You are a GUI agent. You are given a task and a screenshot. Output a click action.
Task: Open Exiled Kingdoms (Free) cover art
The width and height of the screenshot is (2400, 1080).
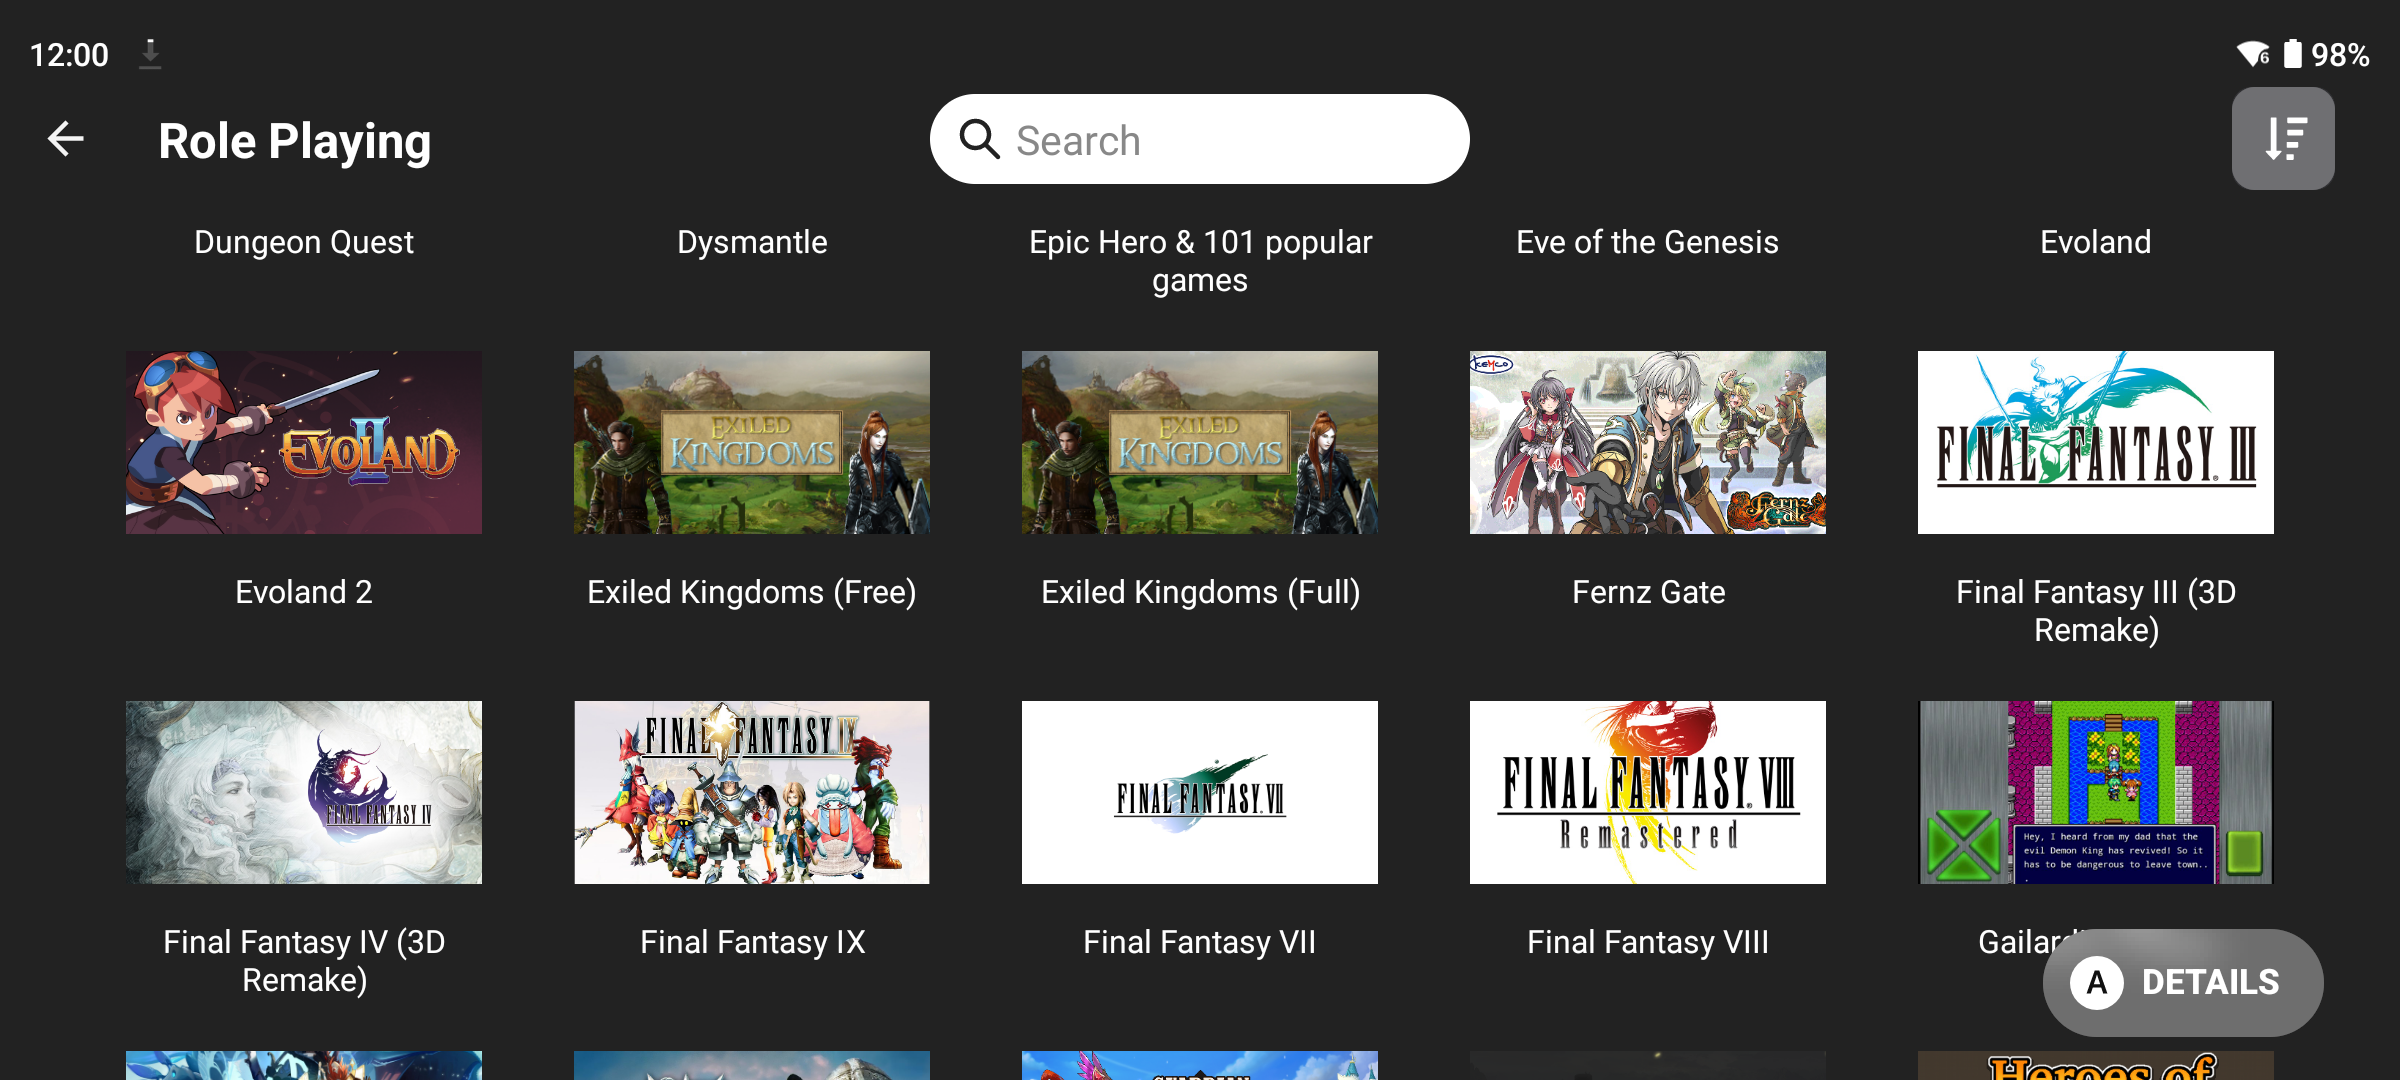pos(752,442)
